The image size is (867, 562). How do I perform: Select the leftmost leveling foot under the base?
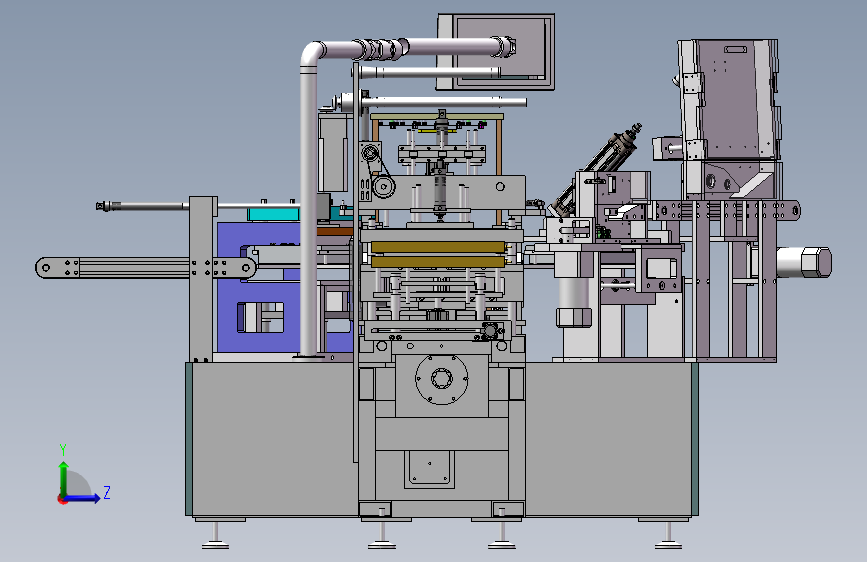pyautogui.click(x=215, y=535)
